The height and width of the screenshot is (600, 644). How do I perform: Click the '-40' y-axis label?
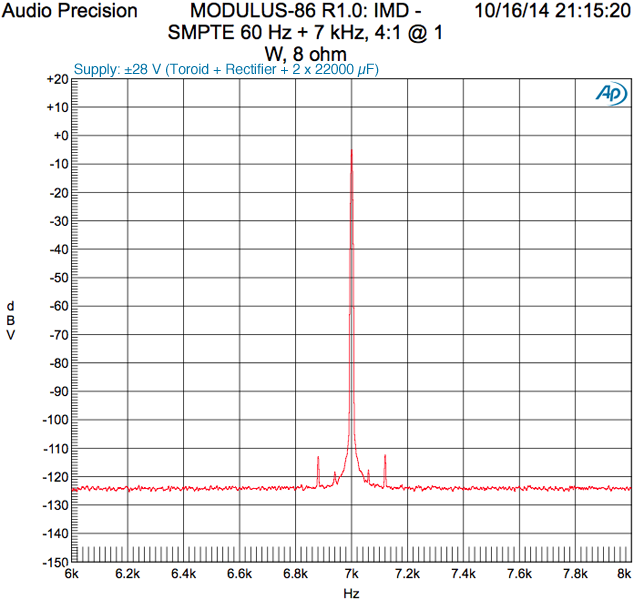59,250
